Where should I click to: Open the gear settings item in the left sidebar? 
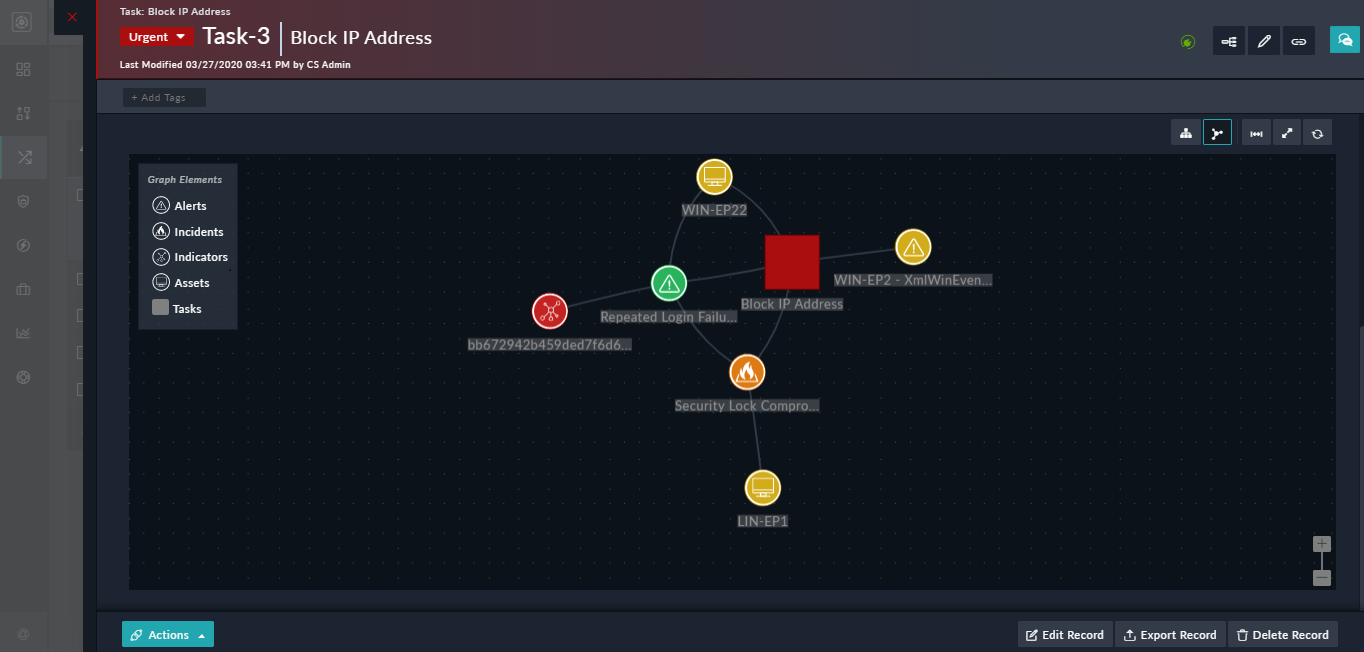tap(24, 377)
